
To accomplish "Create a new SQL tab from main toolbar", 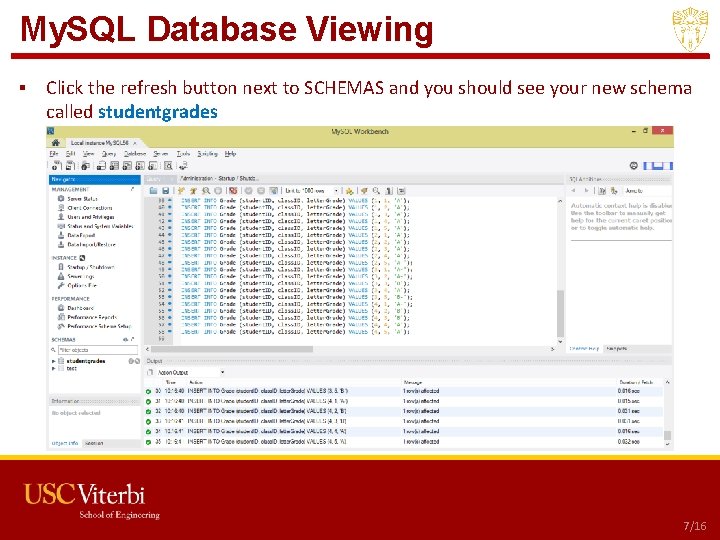I will click(x=56, y=166).
